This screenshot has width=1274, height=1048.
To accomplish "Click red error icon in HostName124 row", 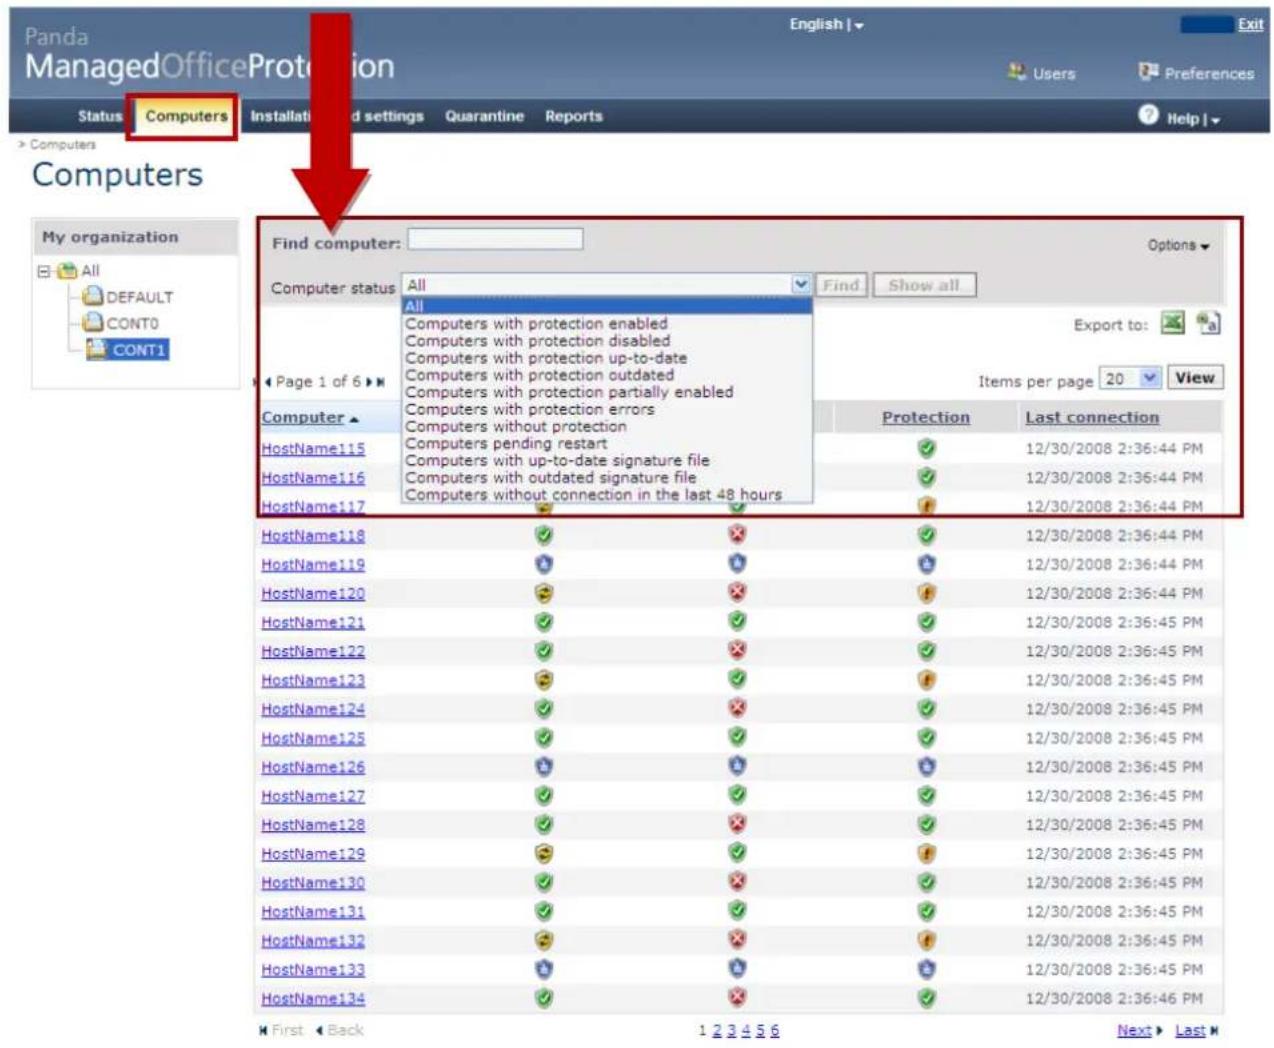I will point(737,709).
